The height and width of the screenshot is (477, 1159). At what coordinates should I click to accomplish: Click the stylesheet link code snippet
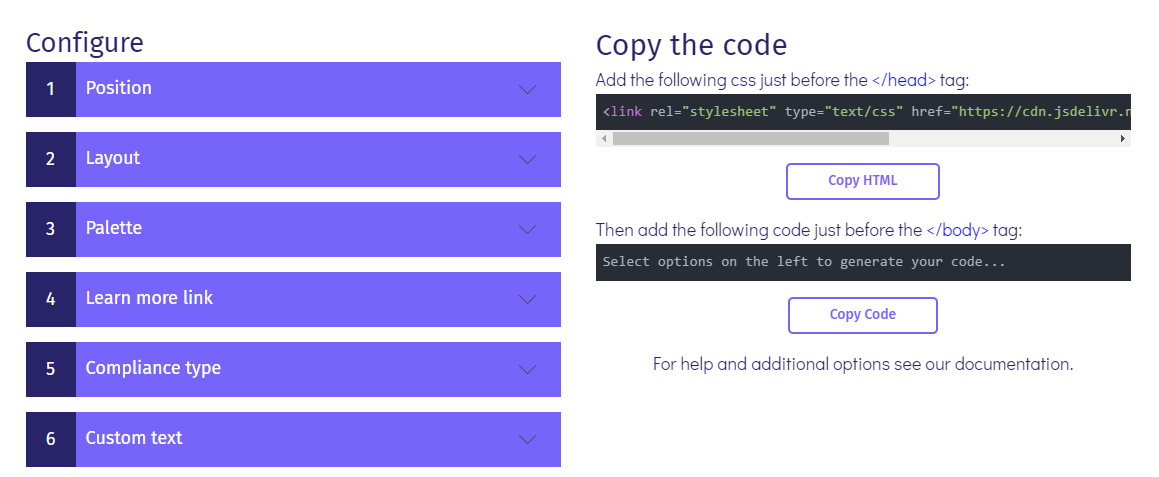tap(862, 112)
